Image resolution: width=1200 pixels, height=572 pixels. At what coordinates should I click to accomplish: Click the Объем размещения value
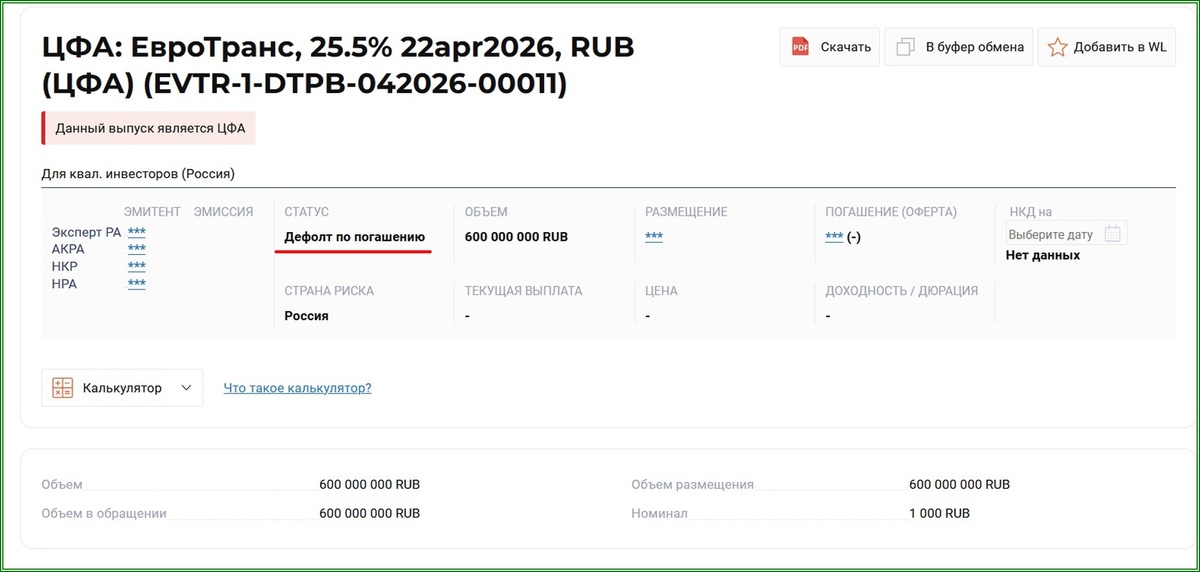pyautogui.click(x=959, y=484)
